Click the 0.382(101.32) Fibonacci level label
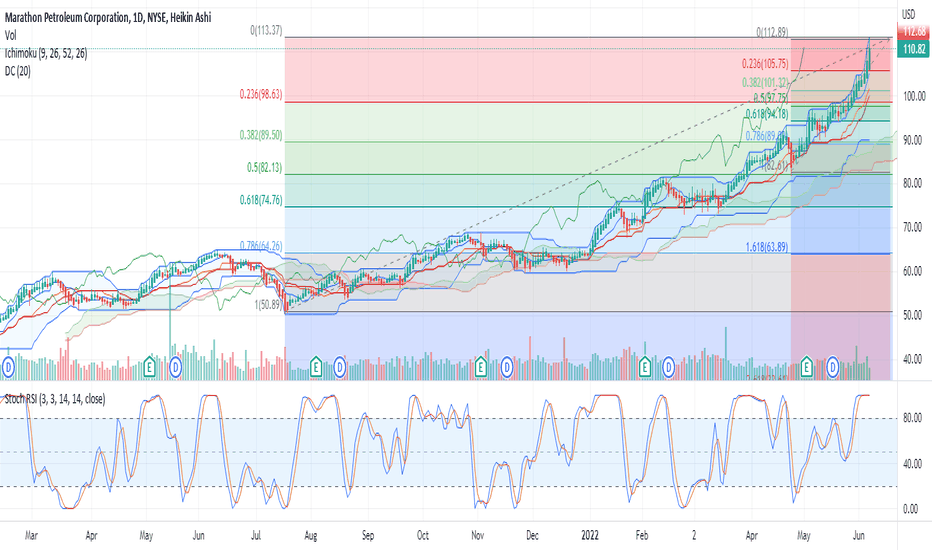The width and height of the screenshot is (932, 550). (765, 83)
